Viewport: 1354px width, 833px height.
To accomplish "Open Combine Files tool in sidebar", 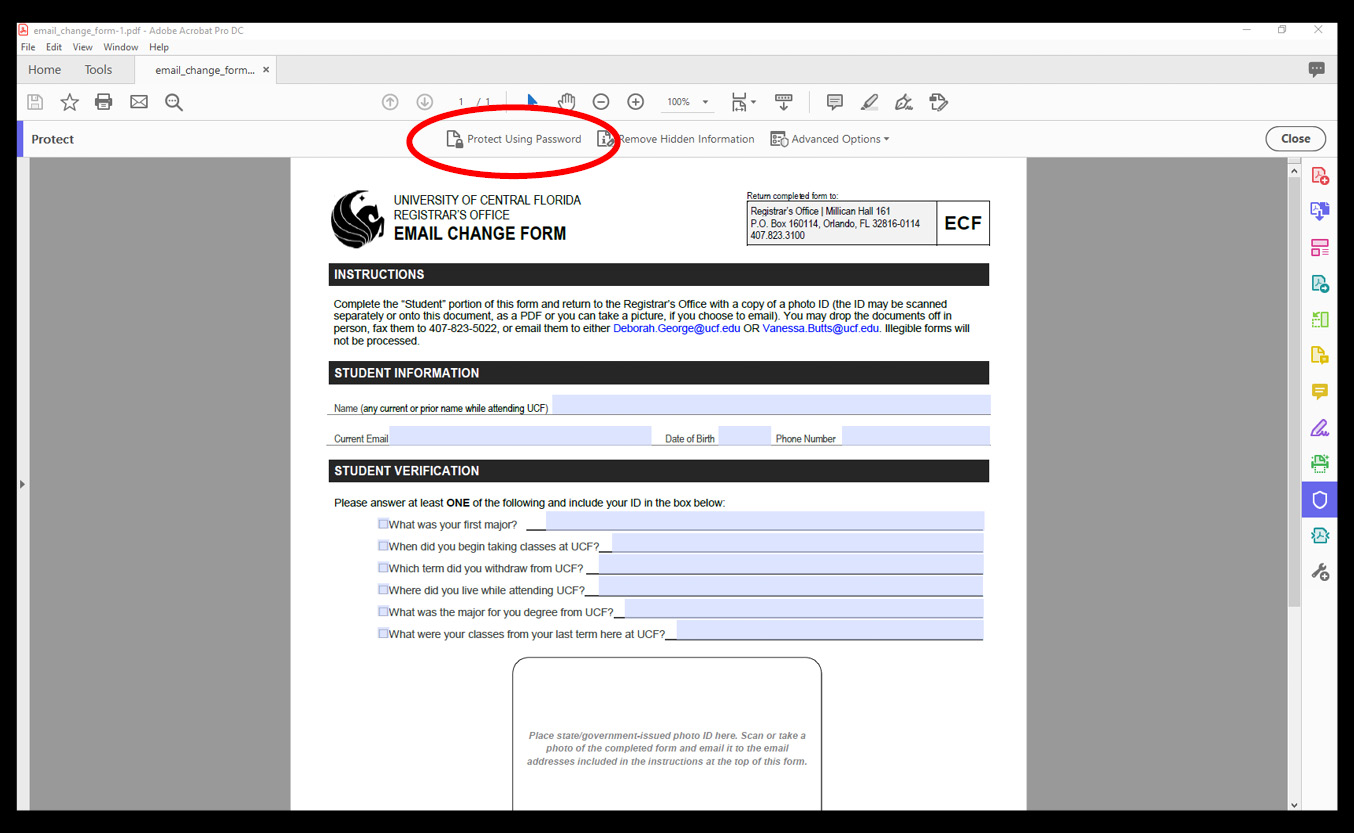I will 1320,212.
